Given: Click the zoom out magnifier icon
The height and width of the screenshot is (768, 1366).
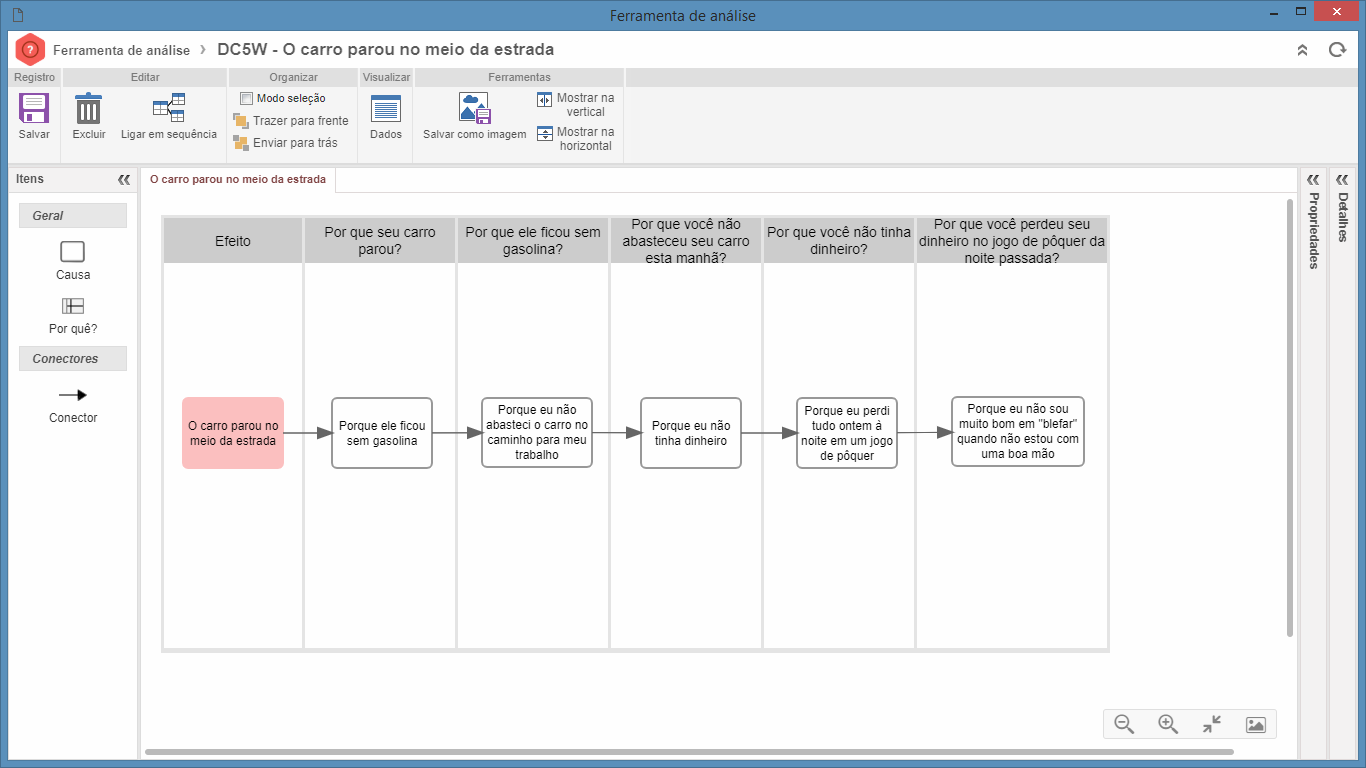Looking at the screenshot, I should pyautogui.click(x=1124, y=724).
